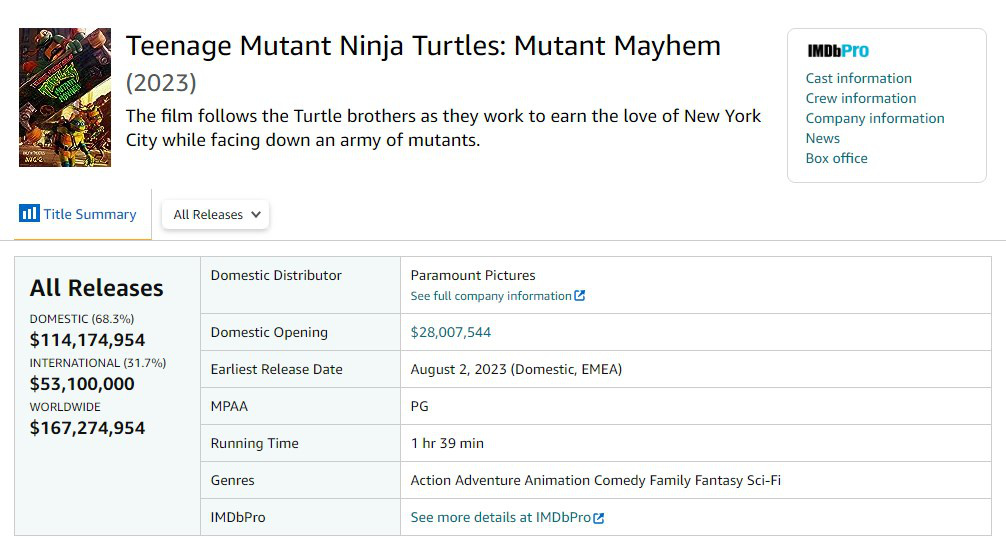Open the News link

pos(822,138)
